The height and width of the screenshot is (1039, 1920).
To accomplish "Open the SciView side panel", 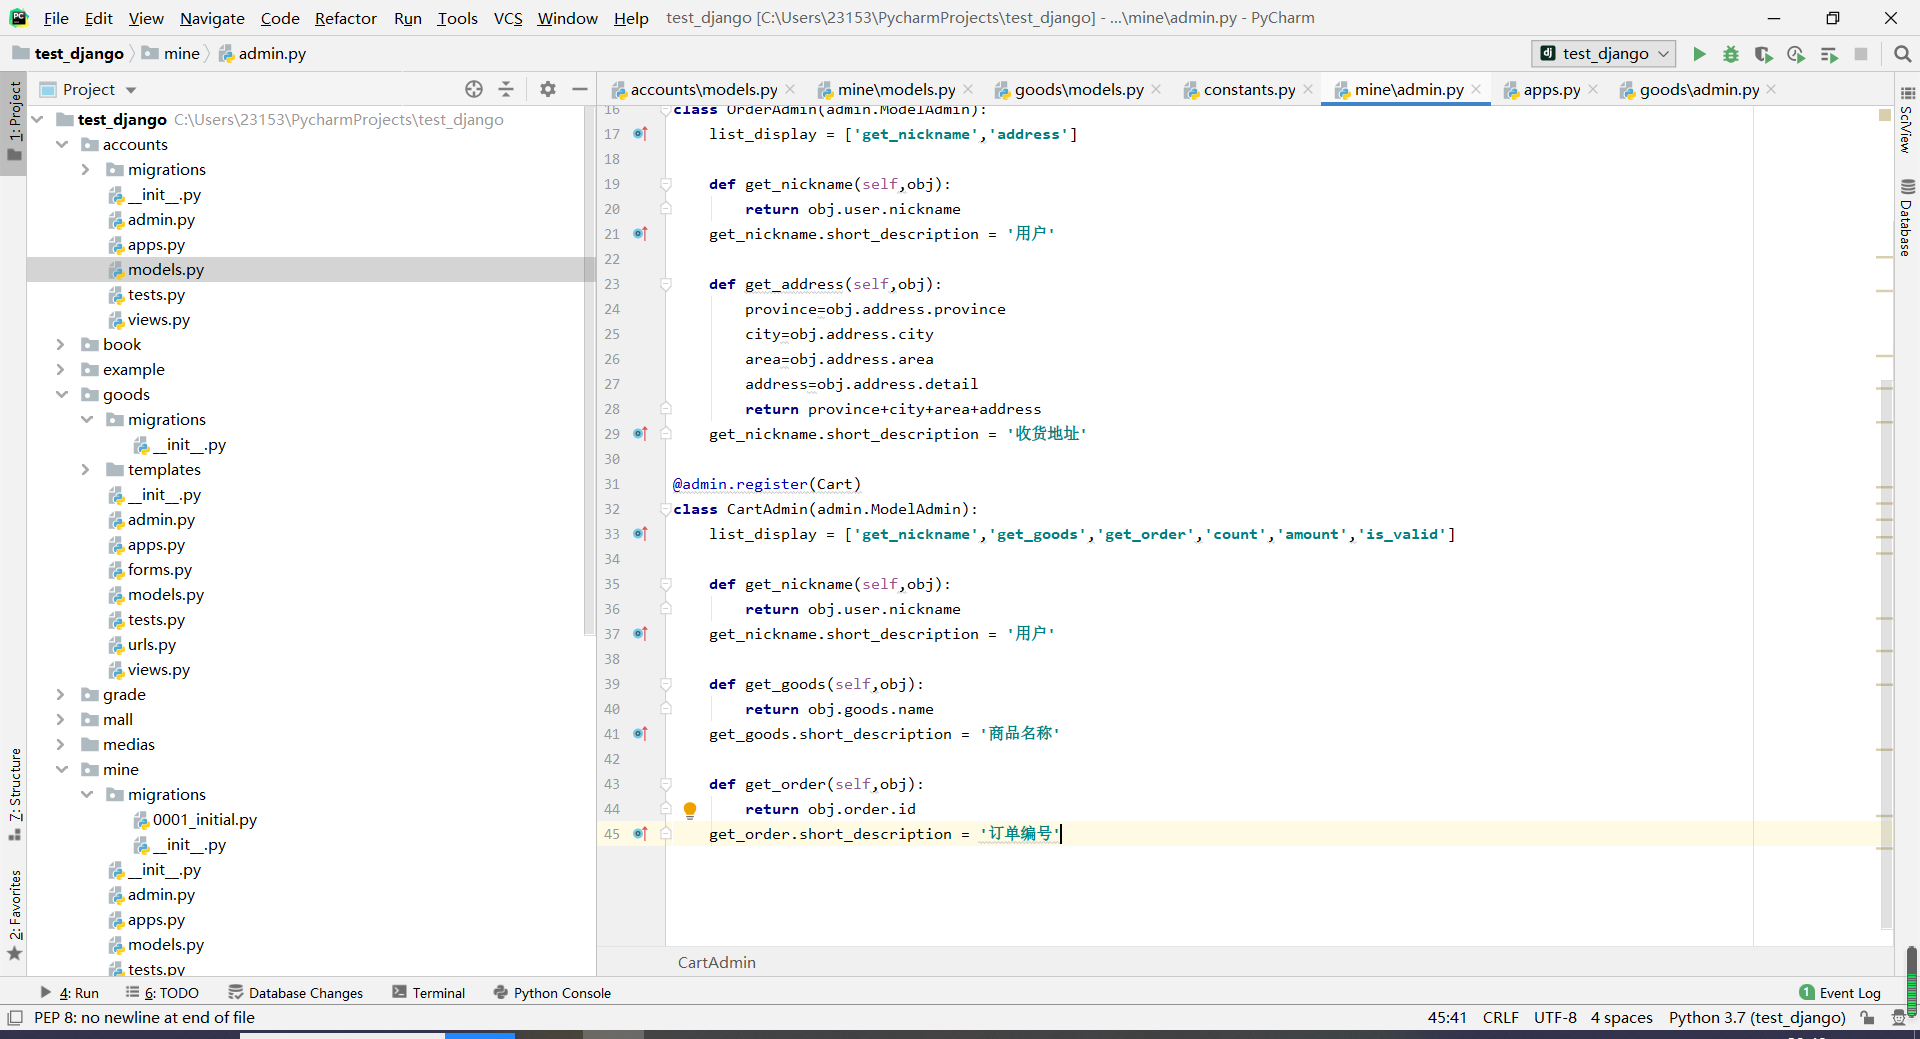I will coord(1906,120).
